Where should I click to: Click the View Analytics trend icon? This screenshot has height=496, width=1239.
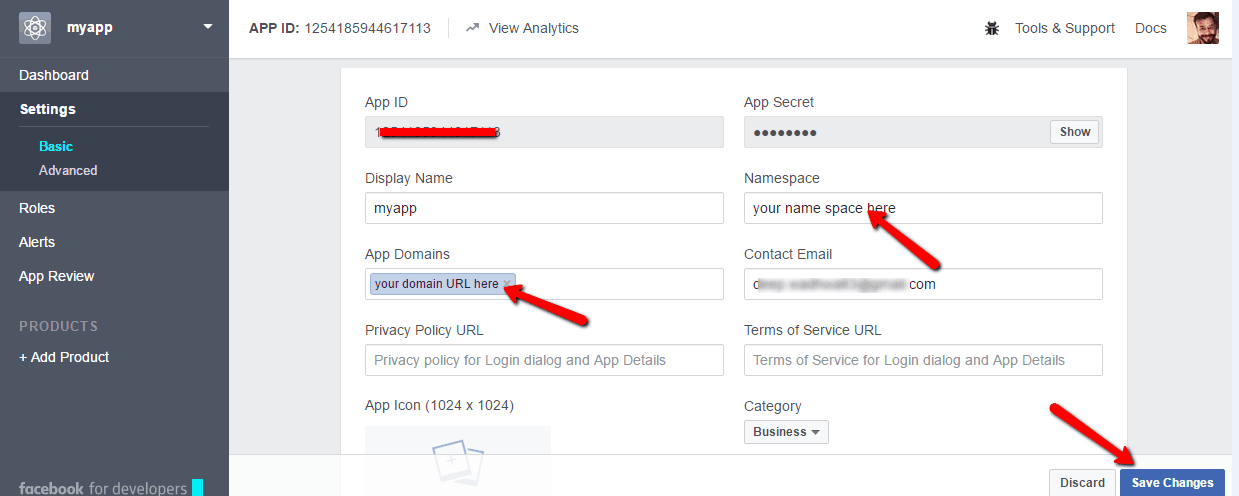pyautogui.click(x=473, y=28)
